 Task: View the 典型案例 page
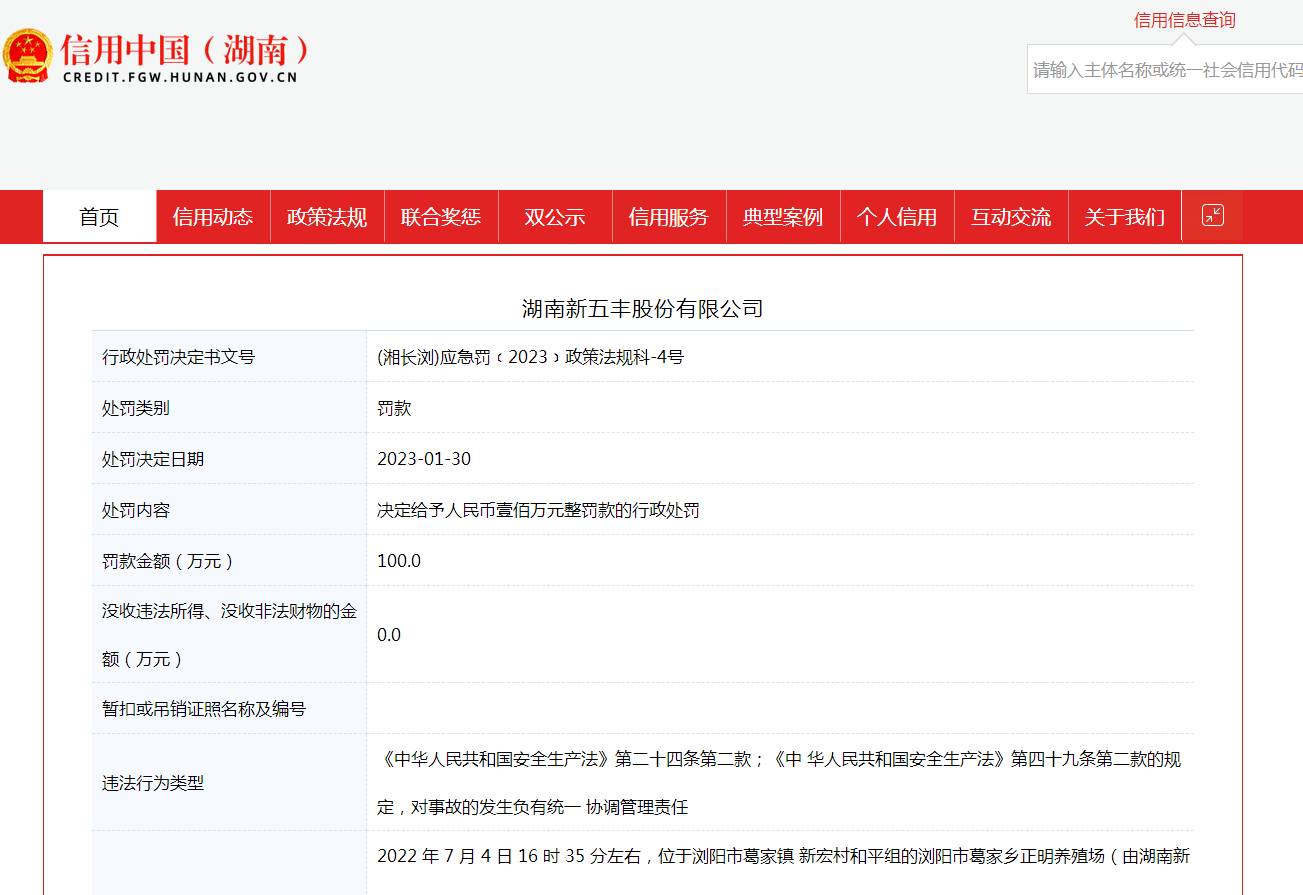point(783,217)
